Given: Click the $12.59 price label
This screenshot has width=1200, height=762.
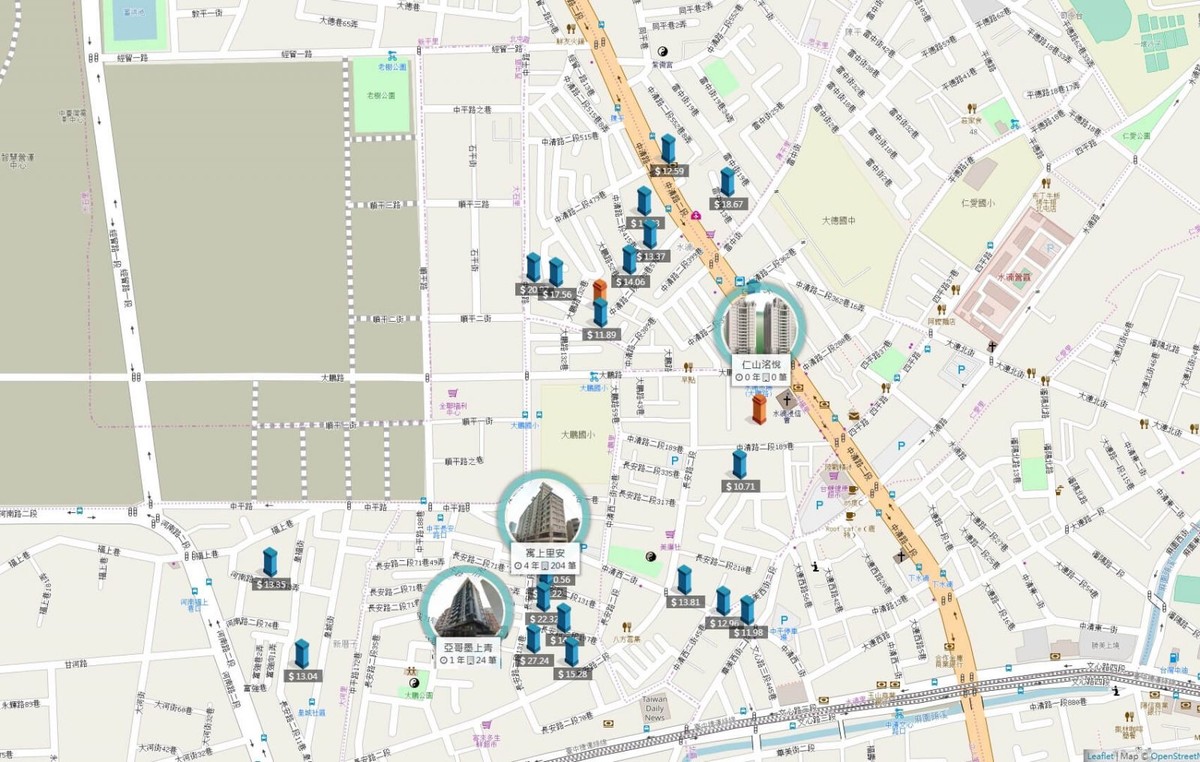Looking at the screenshot, I should pos(668,171).
